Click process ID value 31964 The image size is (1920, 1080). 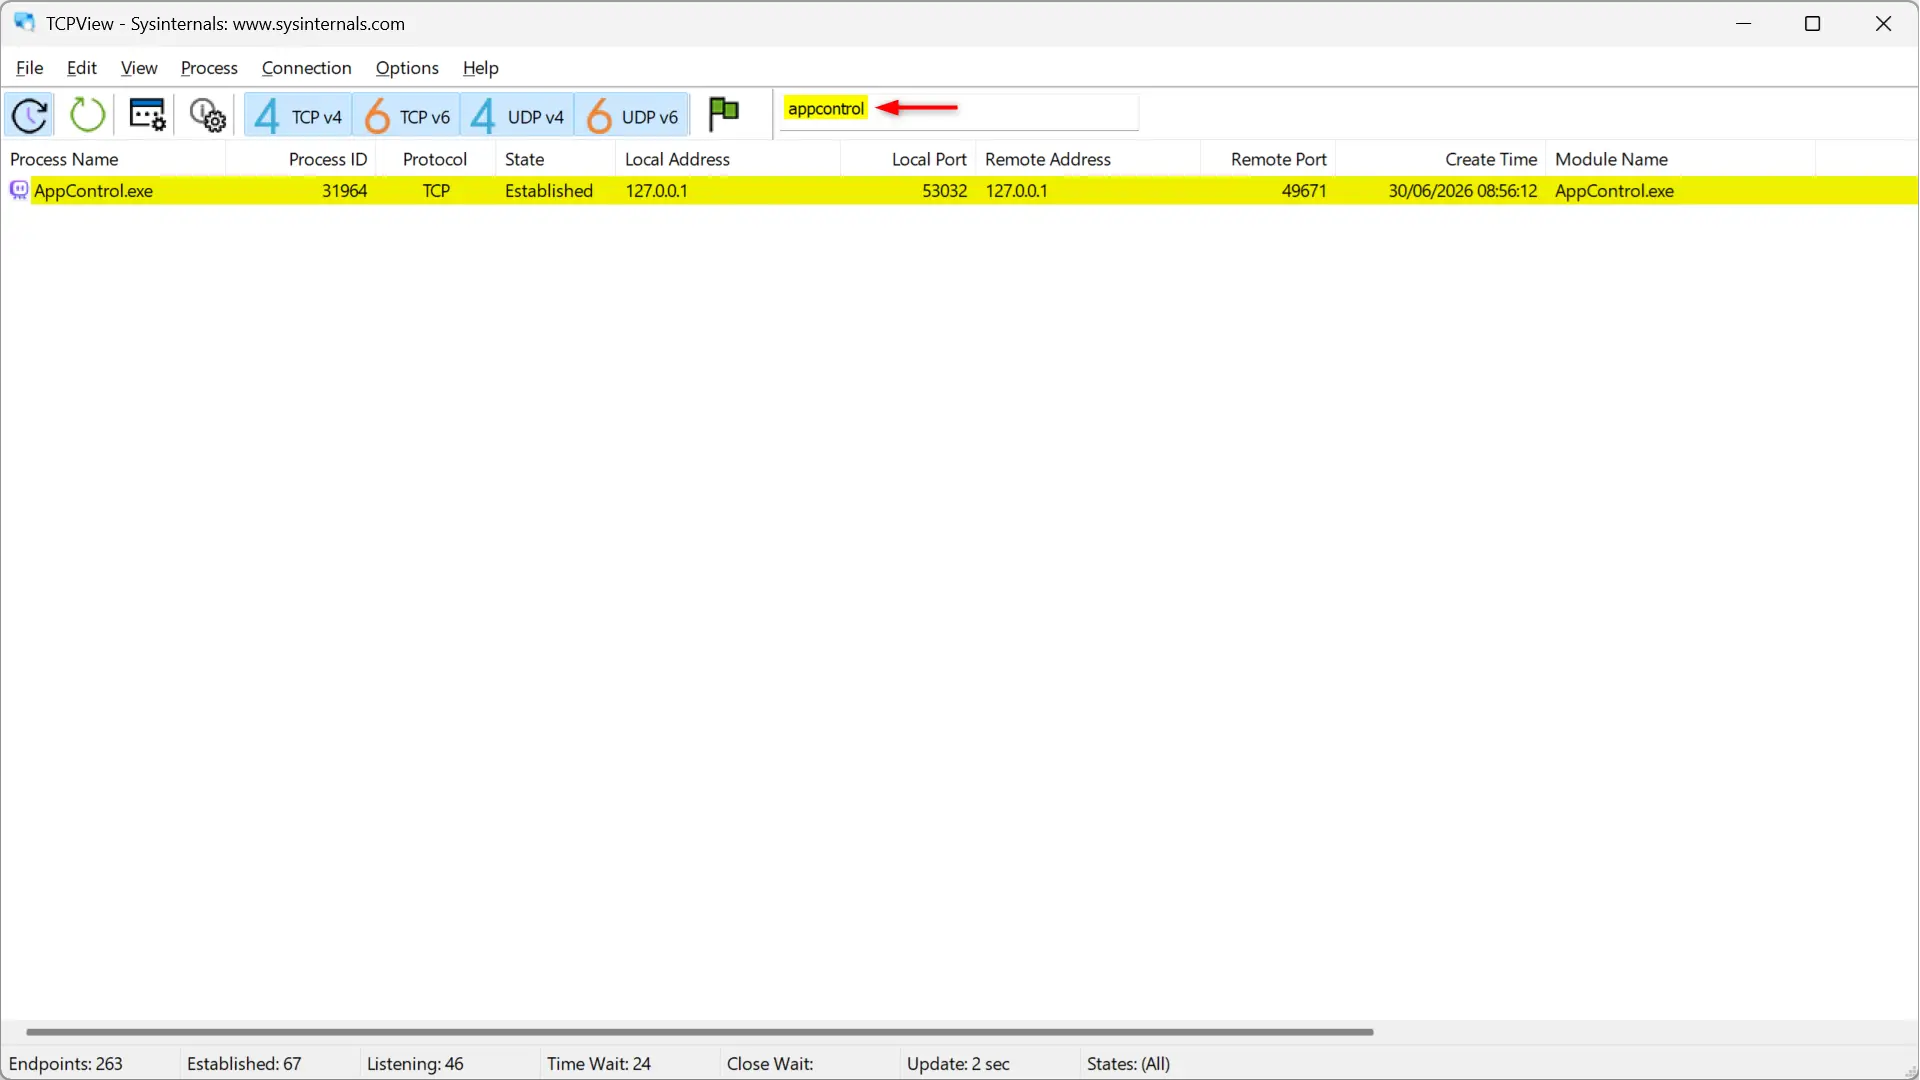point(344,191)
